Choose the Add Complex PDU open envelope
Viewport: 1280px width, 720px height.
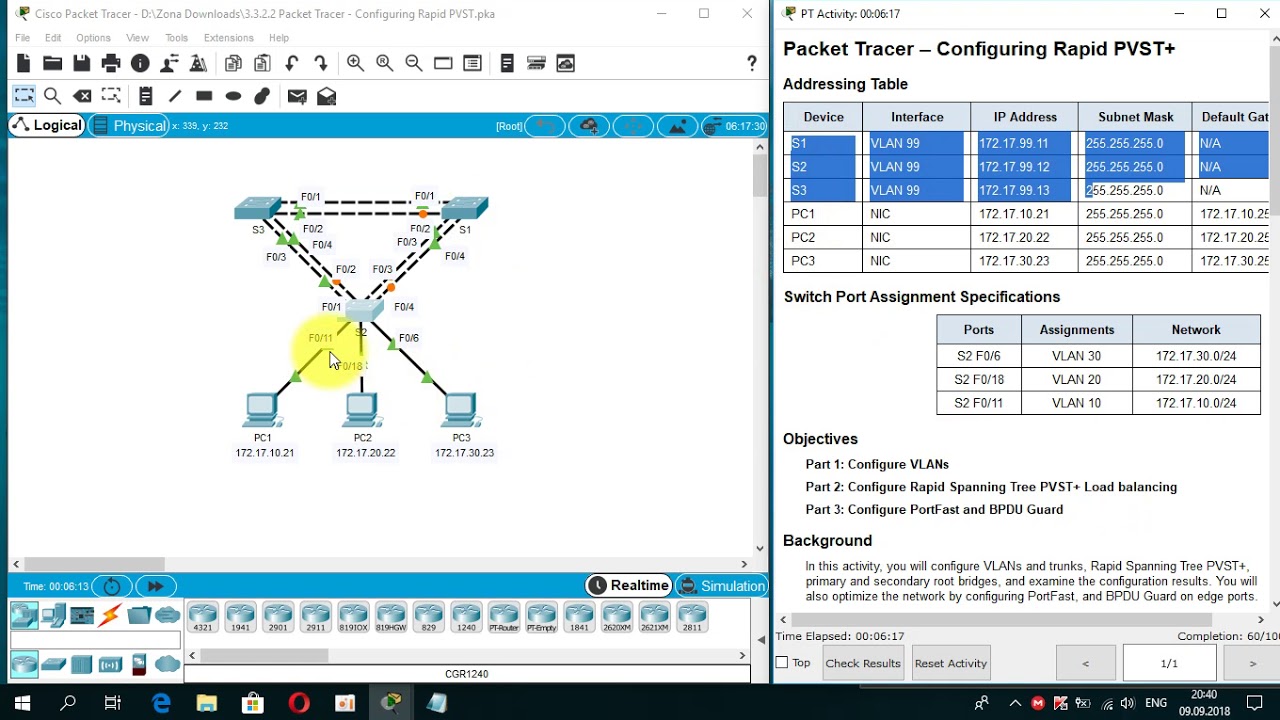[x=326, y=96]
